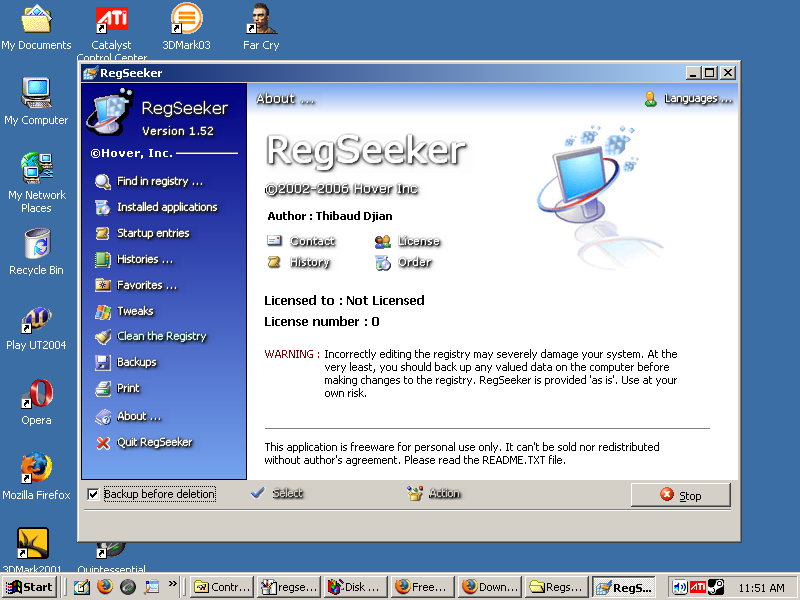800x600 pixels.
Task: Click the Tweaks Windows flag icon
Action: pos(102,311)
